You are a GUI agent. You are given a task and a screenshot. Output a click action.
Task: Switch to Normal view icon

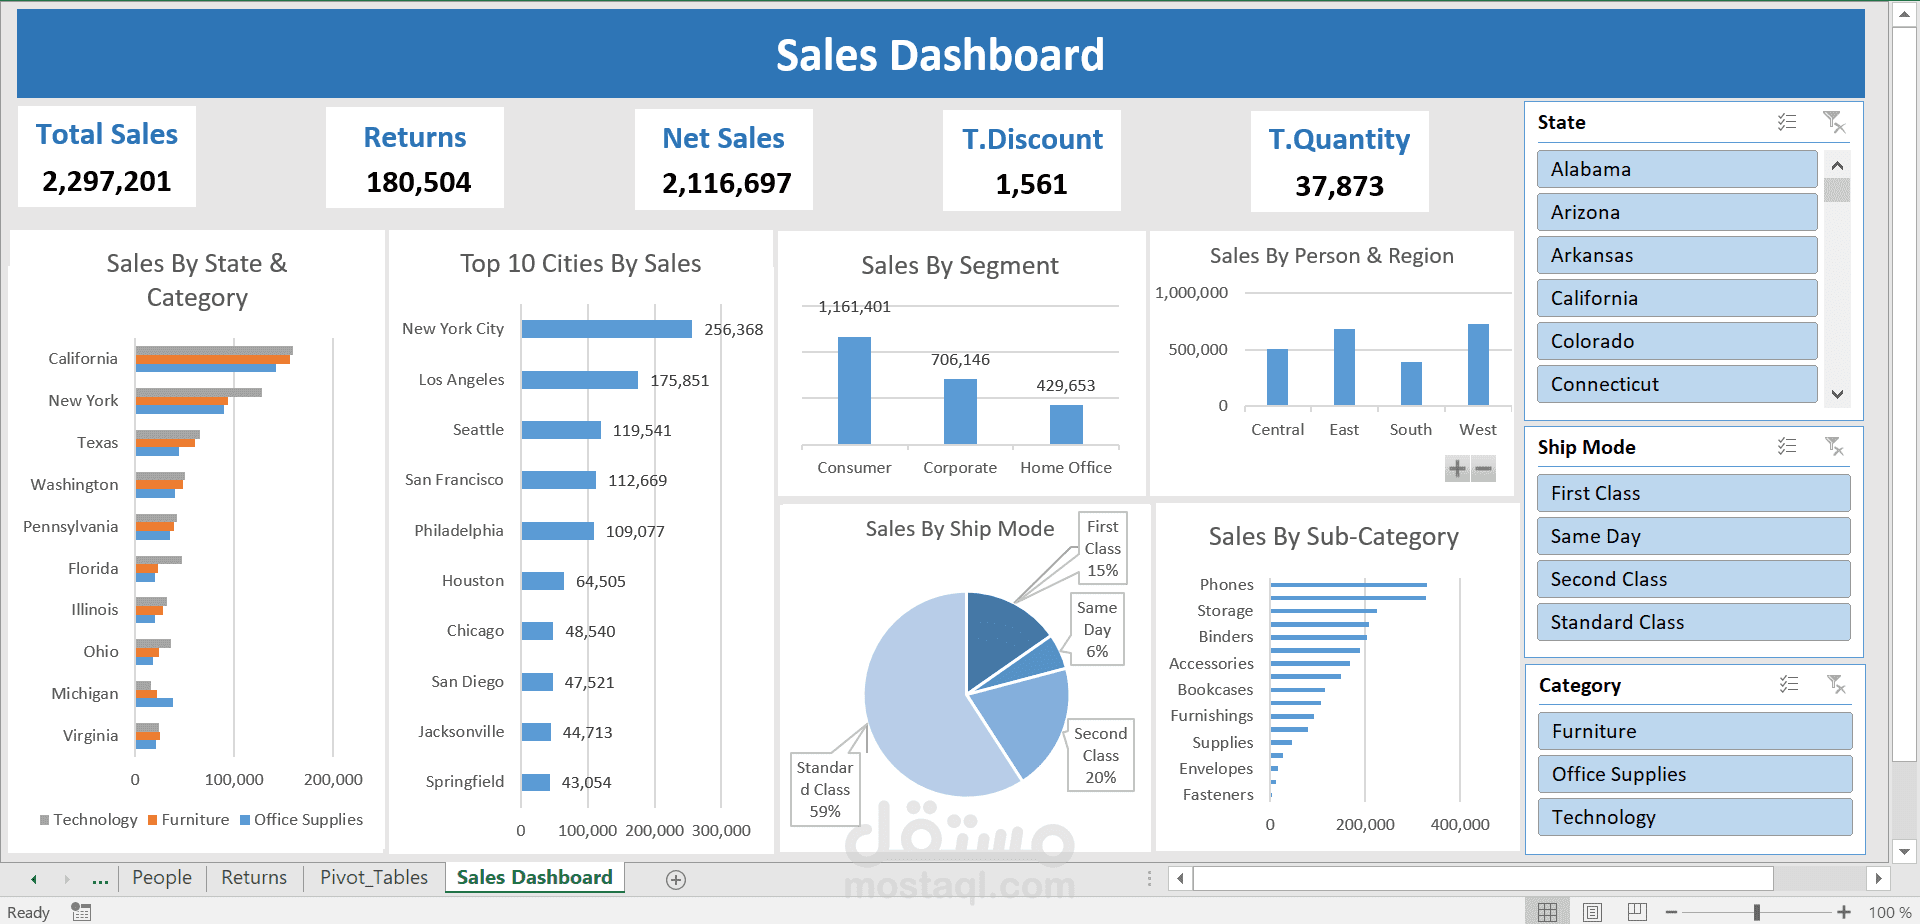pos(1547,912)
